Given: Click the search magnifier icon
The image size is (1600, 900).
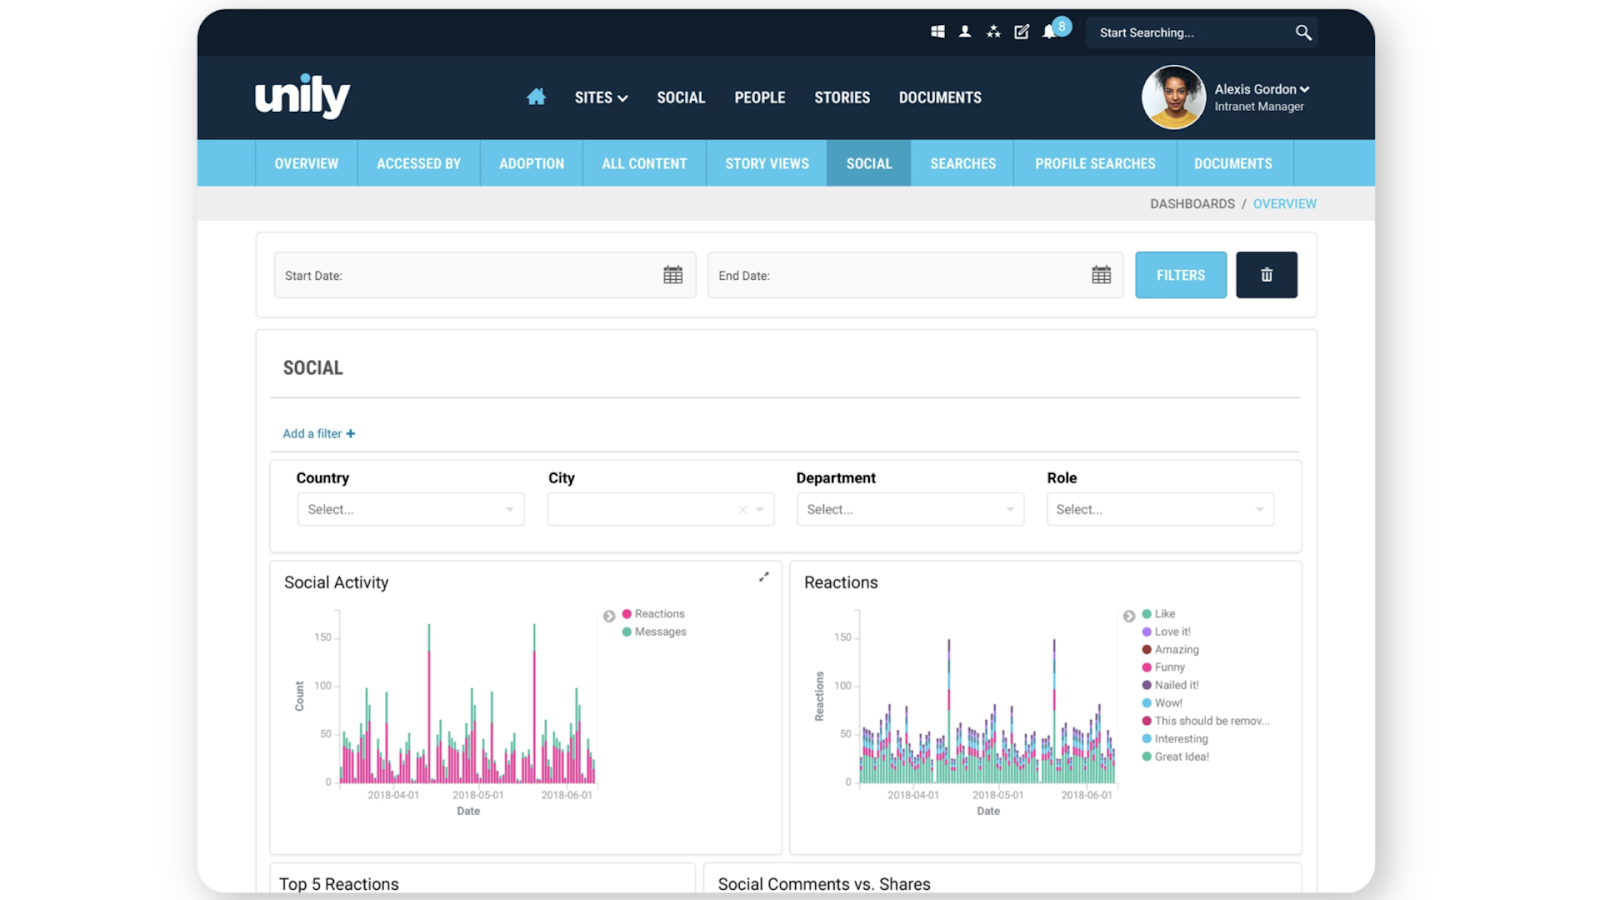Looking at the screenshot, I should pos(1303,33).
